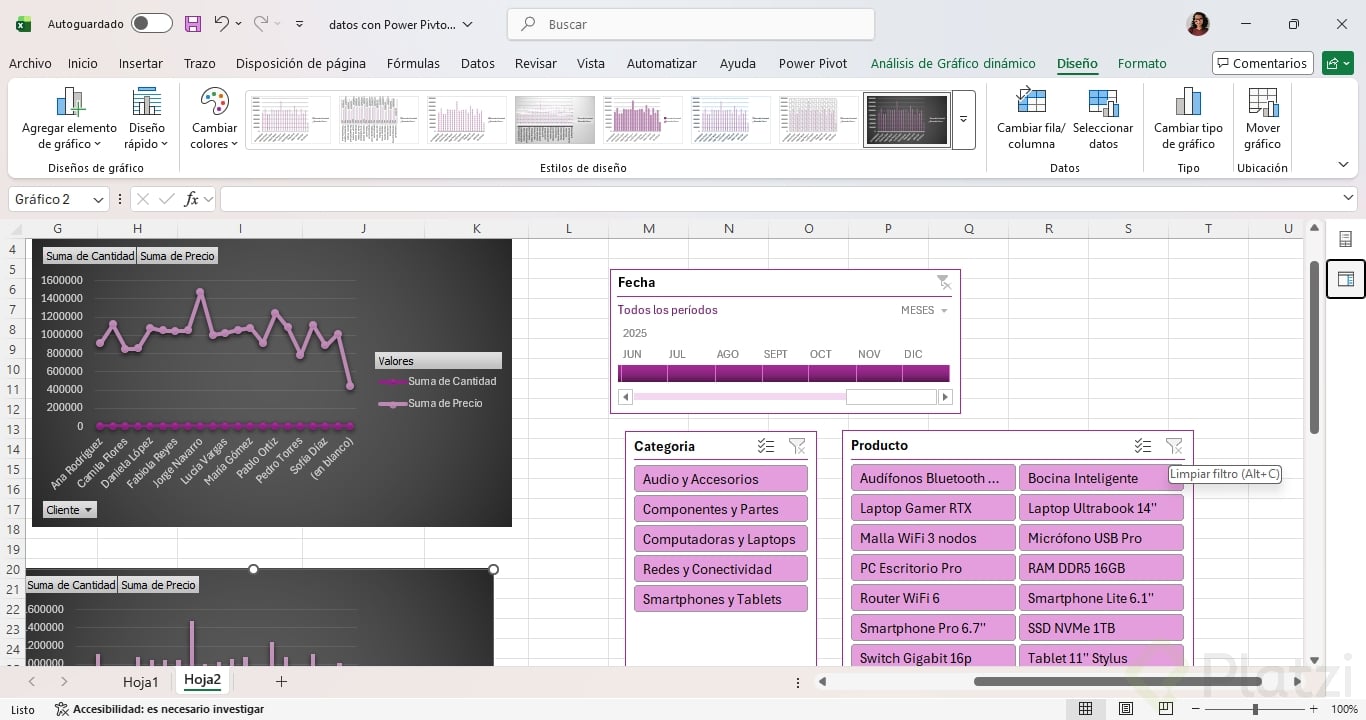Screen dimensions: 1366x720
Task: Click the fx insert function icon
Action: (x=192, y=199)
